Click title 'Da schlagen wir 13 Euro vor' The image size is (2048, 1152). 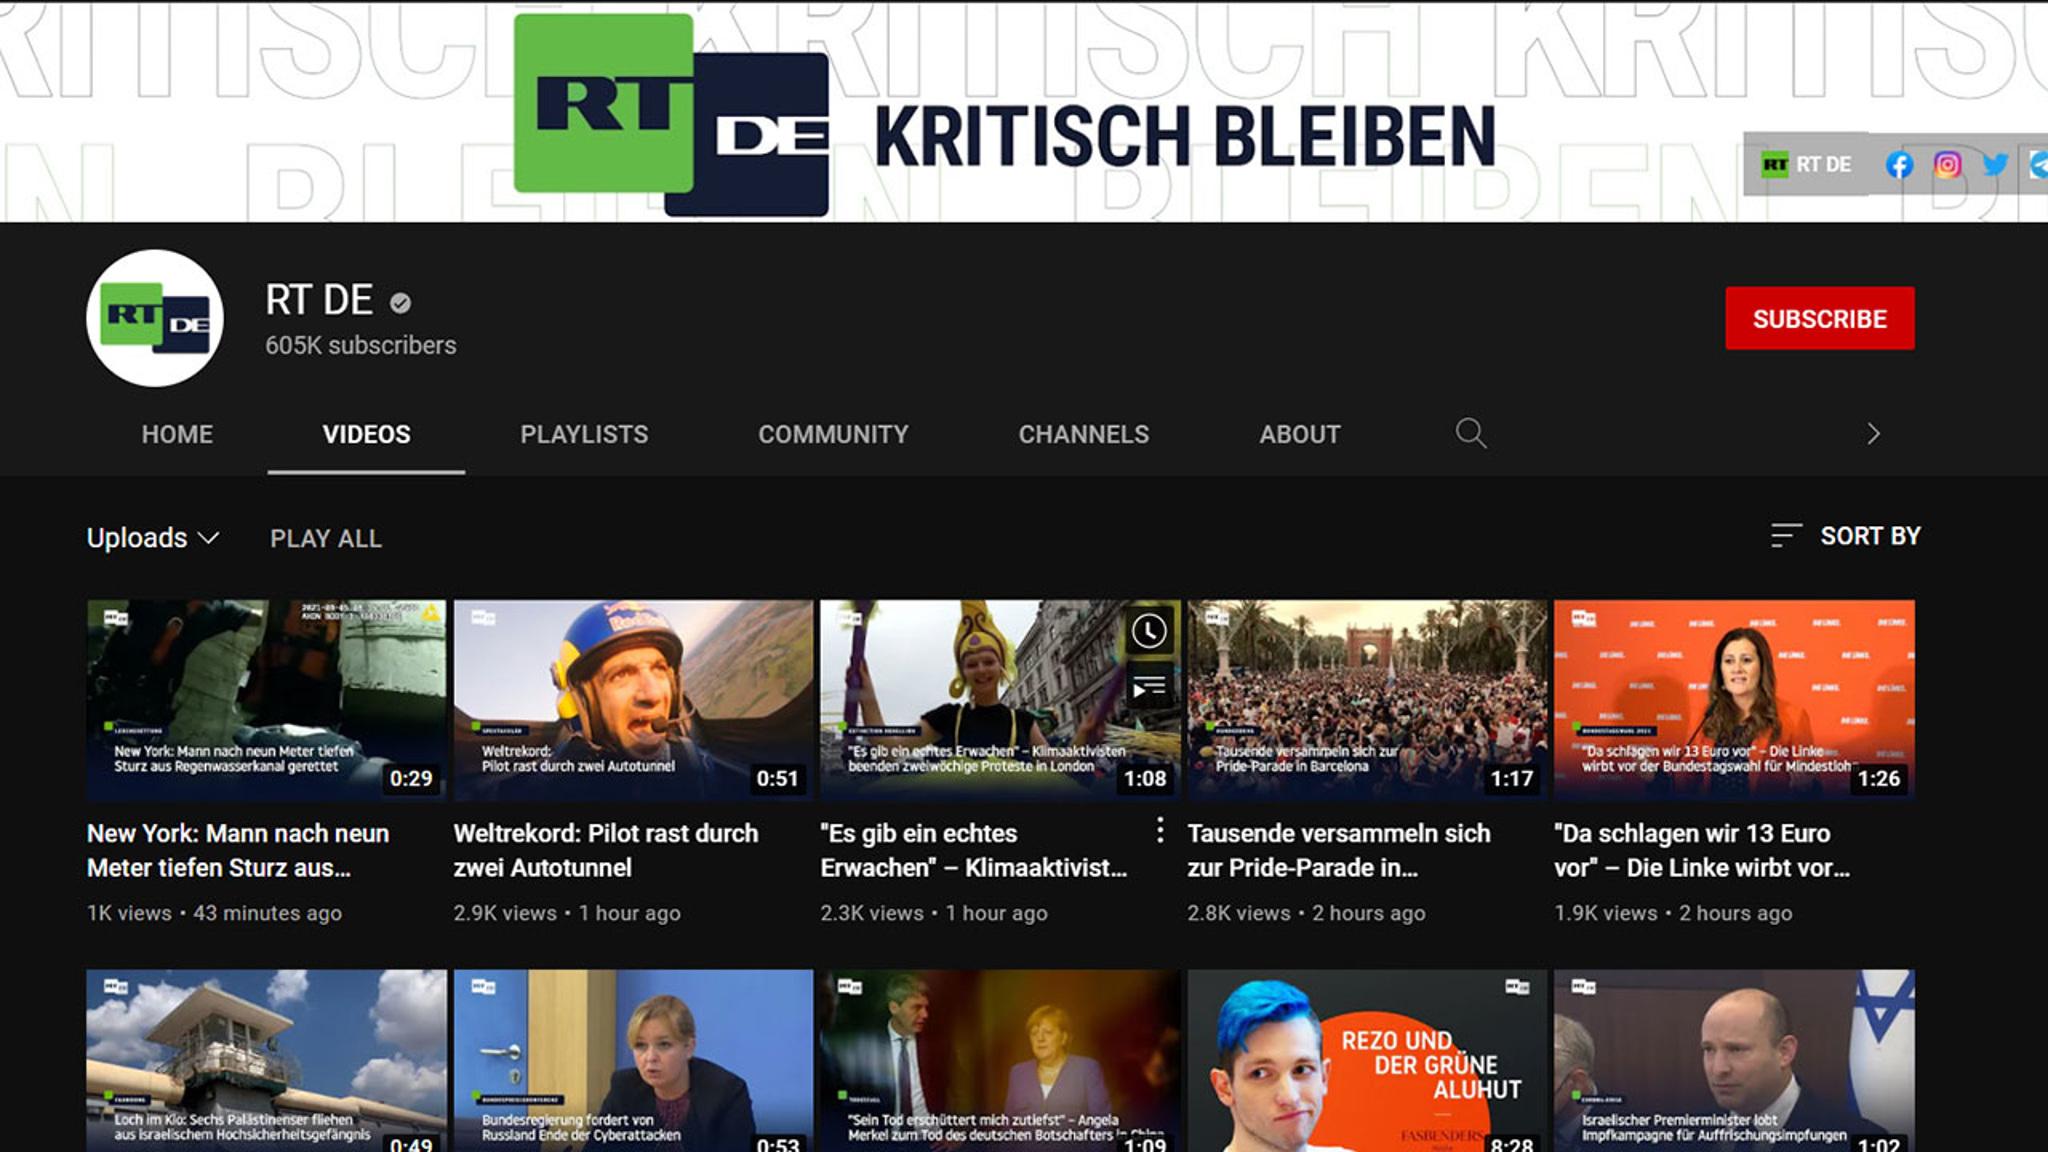click(1702, 850)
